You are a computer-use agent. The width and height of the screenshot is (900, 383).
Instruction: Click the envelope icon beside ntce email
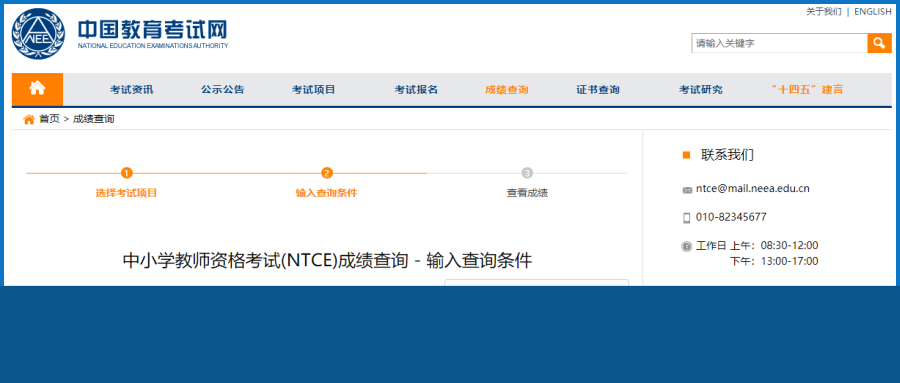tap(687, 190)
